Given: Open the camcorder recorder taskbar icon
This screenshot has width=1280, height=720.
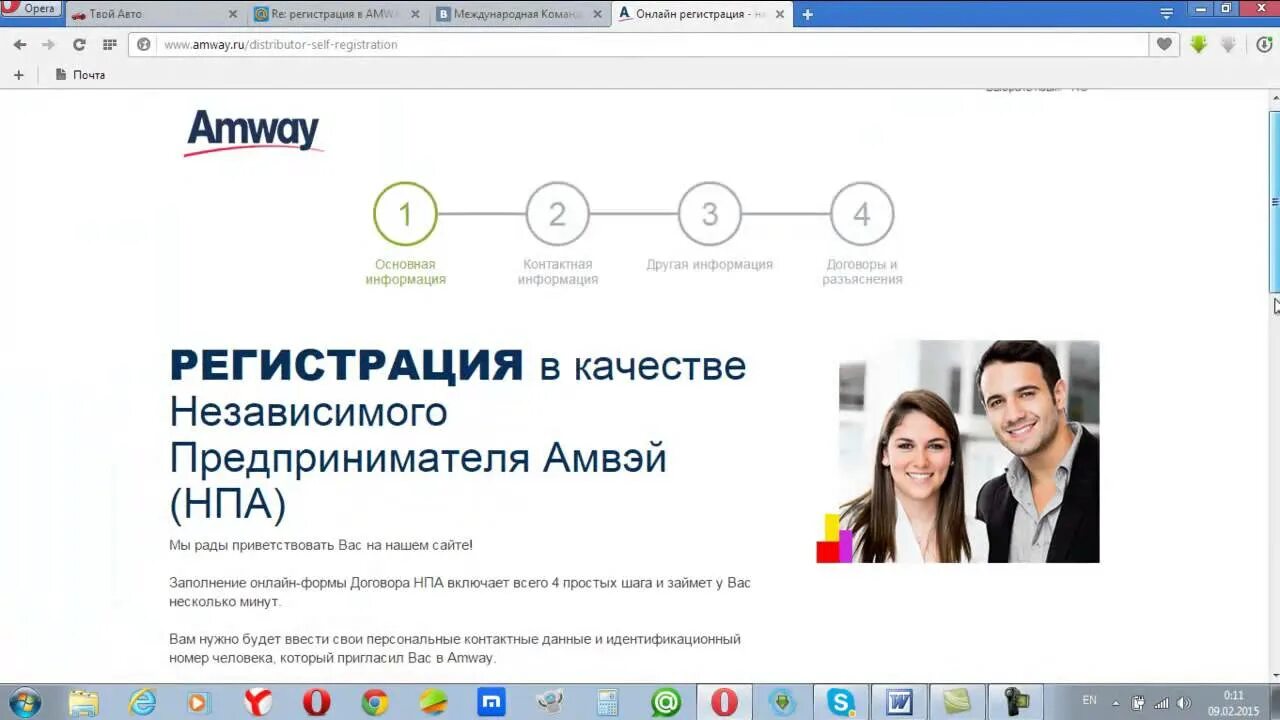Looking at the screenshot, I should pyautogui.click(x=1015, y=702).
